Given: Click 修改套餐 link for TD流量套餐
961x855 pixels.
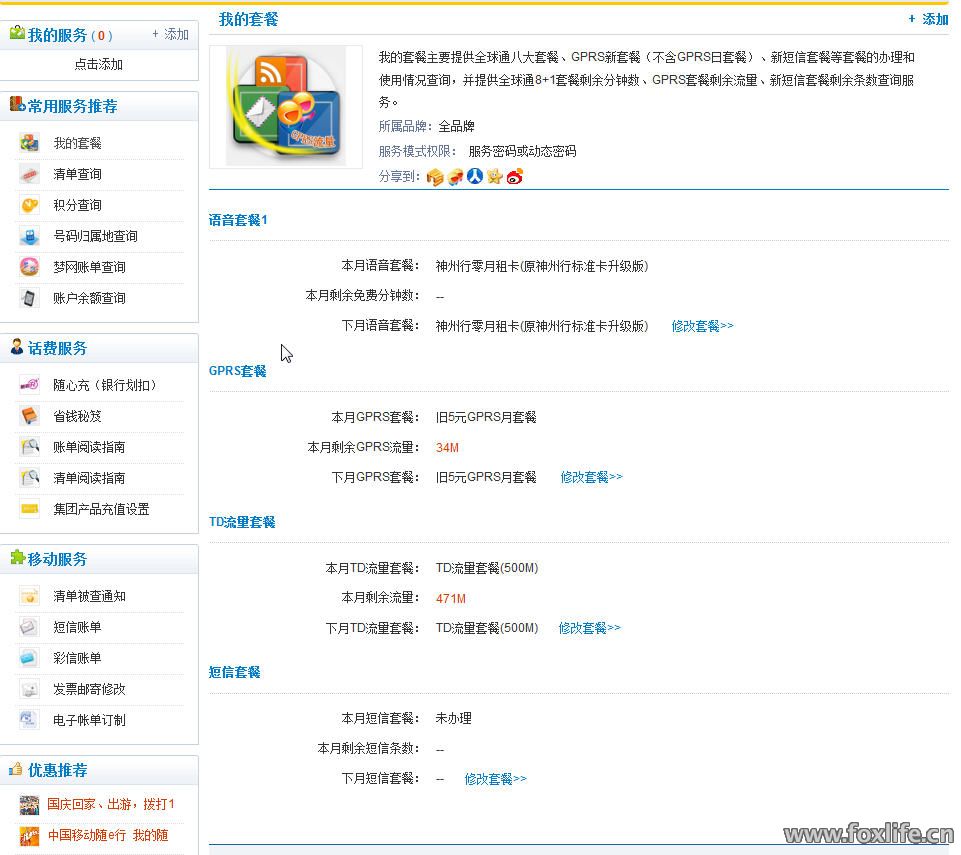Looking at the screenshot, I should tap(589, 628).
